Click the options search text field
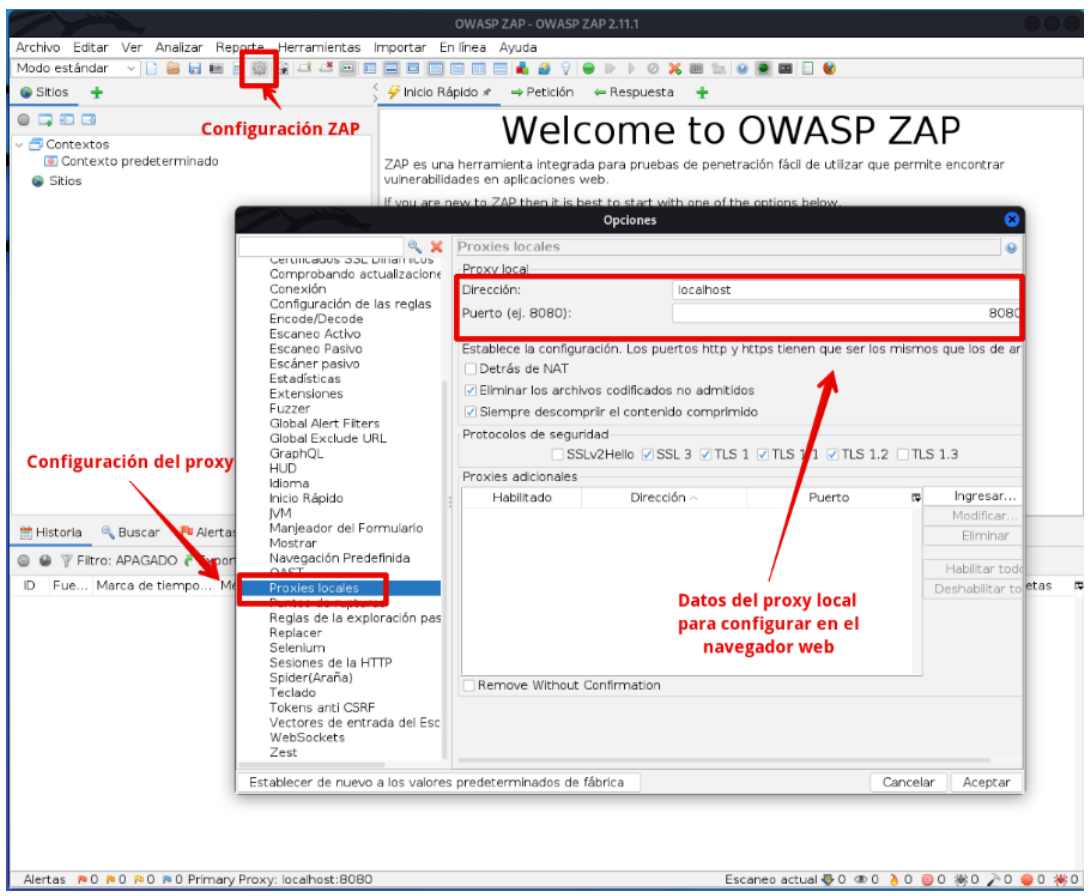The image size is (1090, 896). pos(321,247)
